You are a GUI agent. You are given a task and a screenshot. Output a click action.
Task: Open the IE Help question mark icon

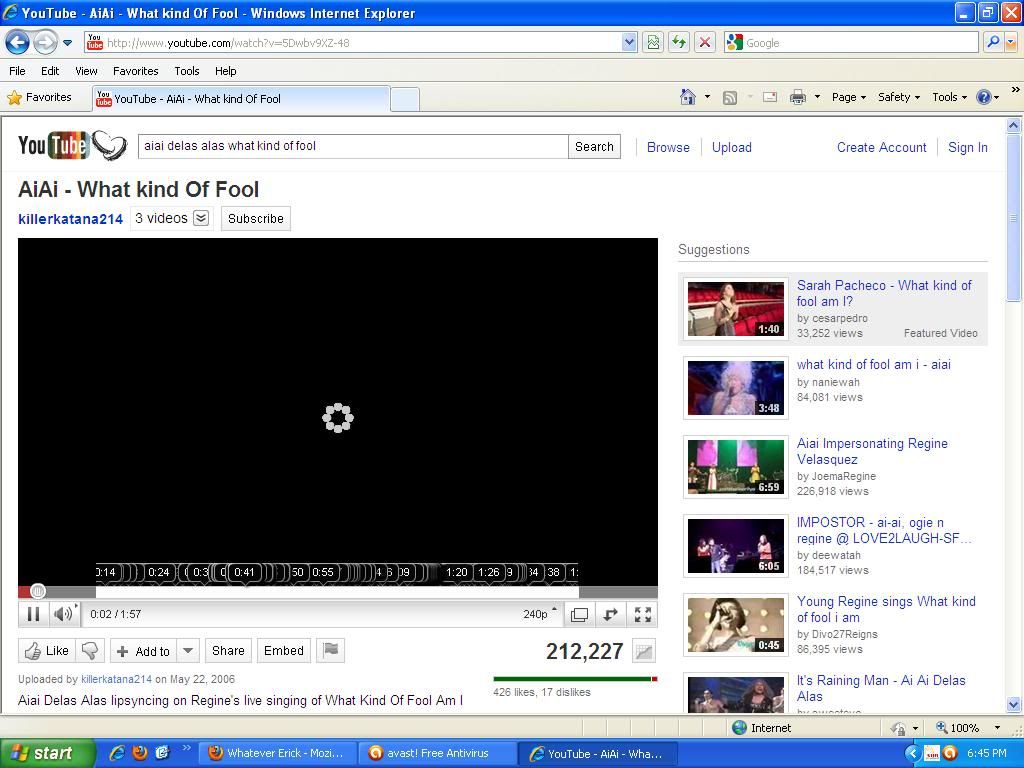tap(984, 97)
